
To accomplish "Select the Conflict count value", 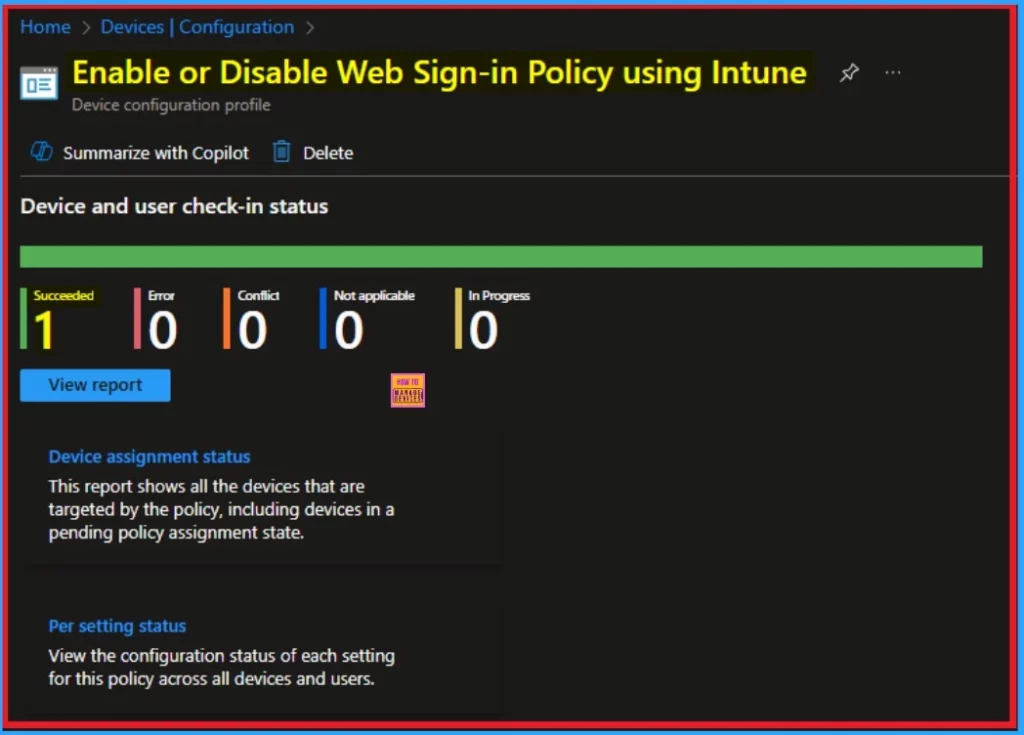I will pos(253,330).
